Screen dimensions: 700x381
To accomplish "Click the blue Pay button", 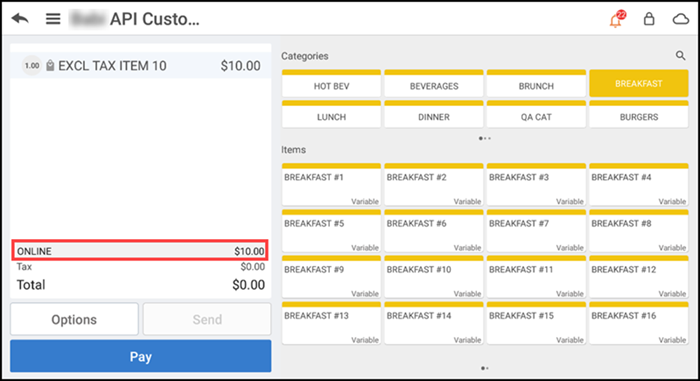I will (x=141, y=356).
